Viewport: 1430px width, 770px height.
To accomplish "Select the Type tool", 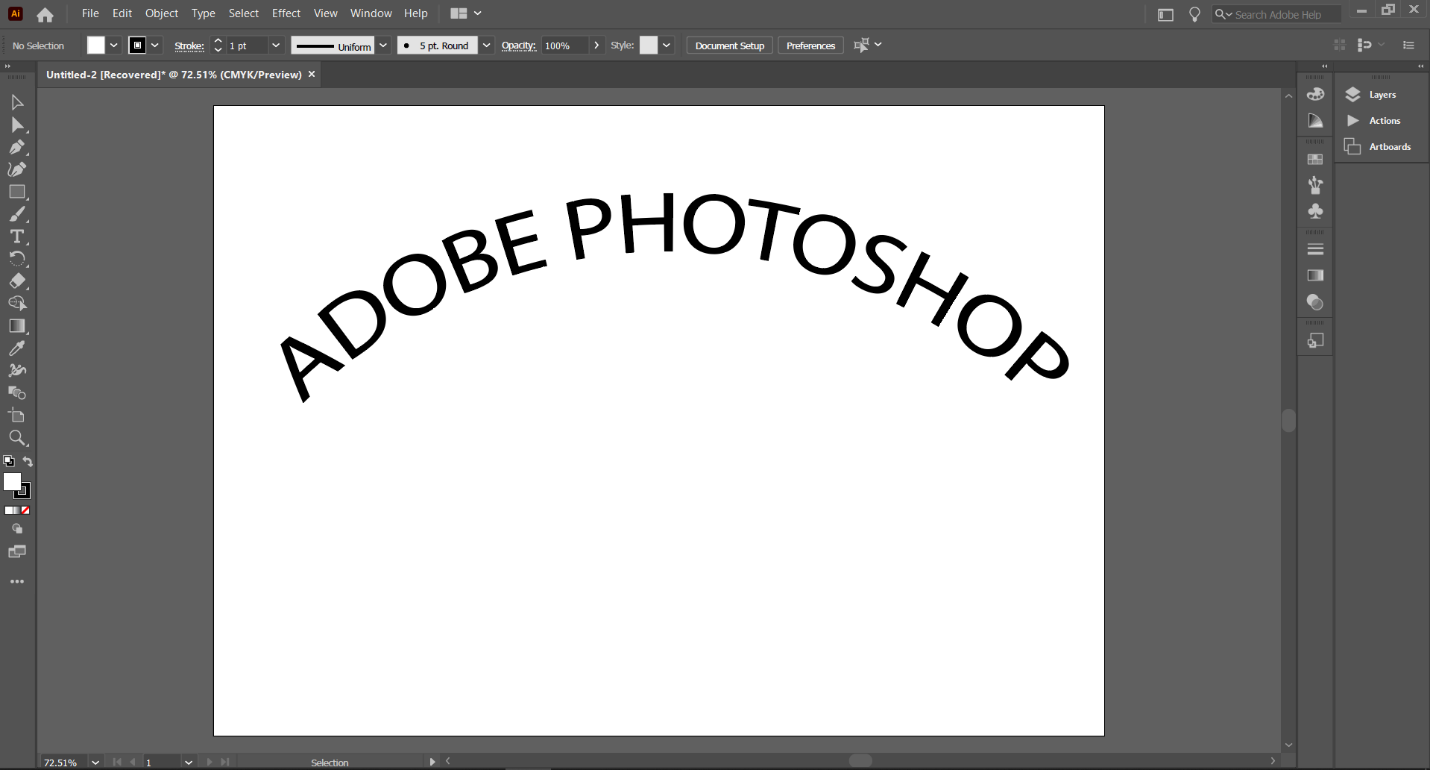I will click(x=17, y=236).
